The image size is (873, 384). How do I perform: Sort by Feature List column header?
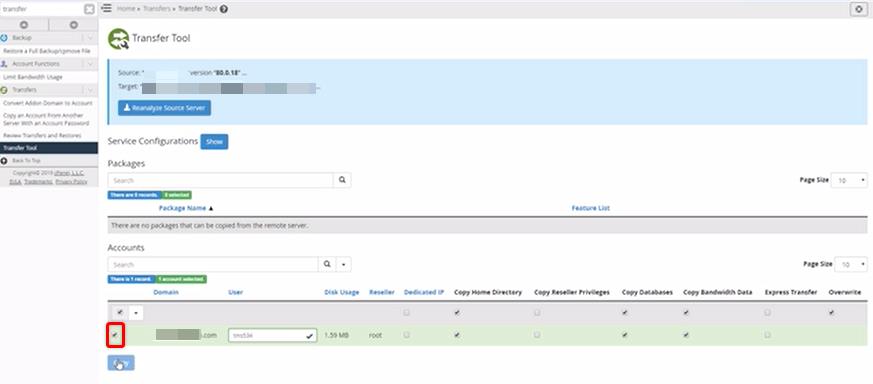(591, 208)
